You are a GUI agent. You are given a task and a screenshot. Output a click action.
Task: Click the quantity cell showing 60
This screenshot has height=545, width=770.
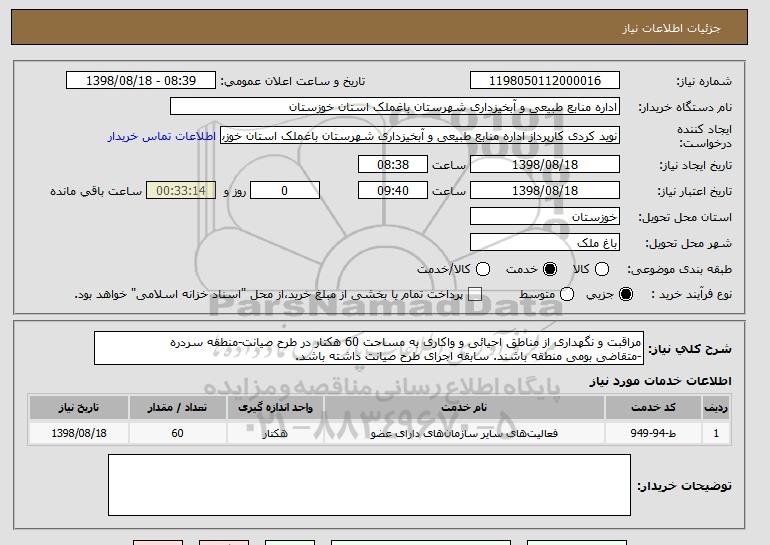pyautogui.click(x=177, y=433)
